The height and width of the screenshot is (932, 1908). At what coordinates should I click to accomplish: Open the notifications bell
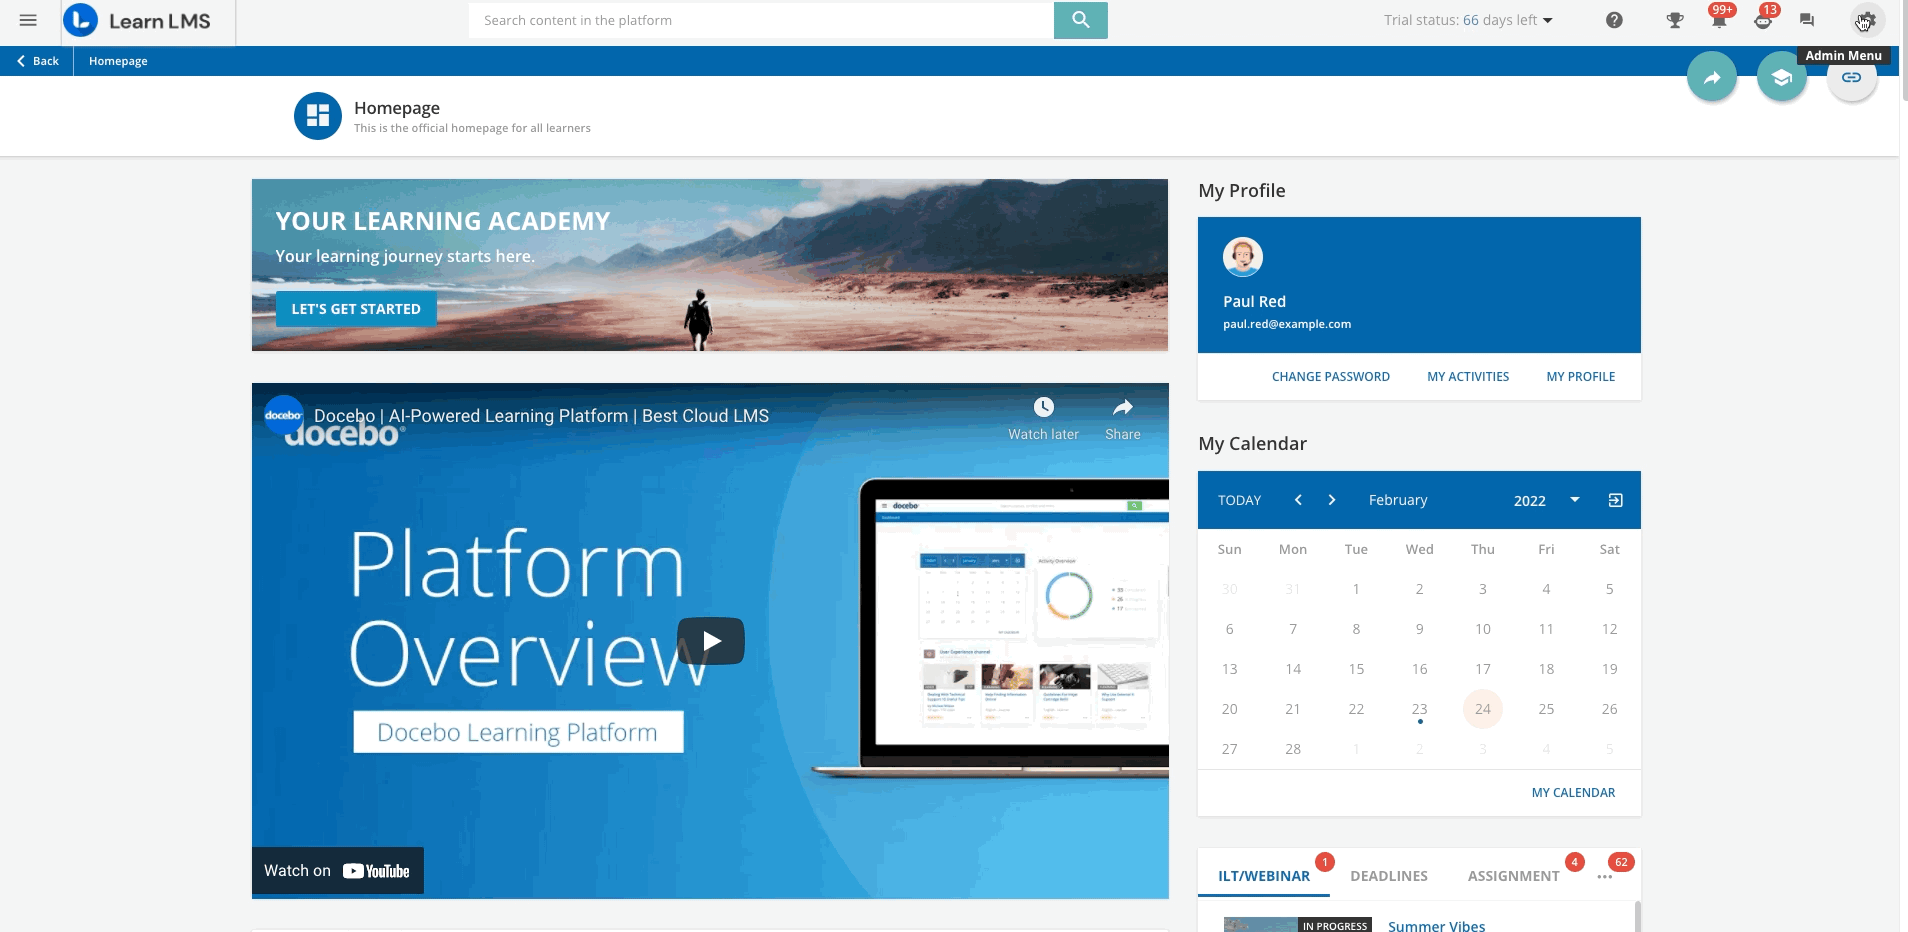(x=1718, y=21)
